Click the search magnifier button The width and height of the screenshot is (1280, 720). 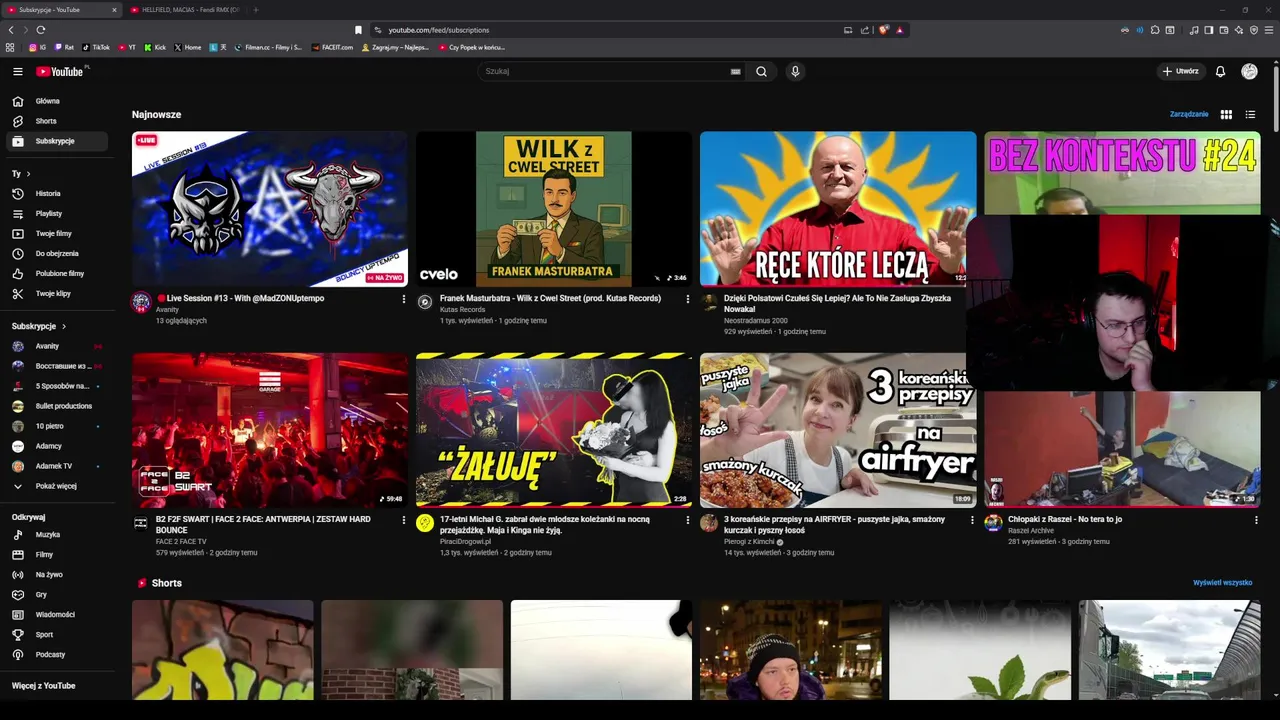click(x=761, y=71)
